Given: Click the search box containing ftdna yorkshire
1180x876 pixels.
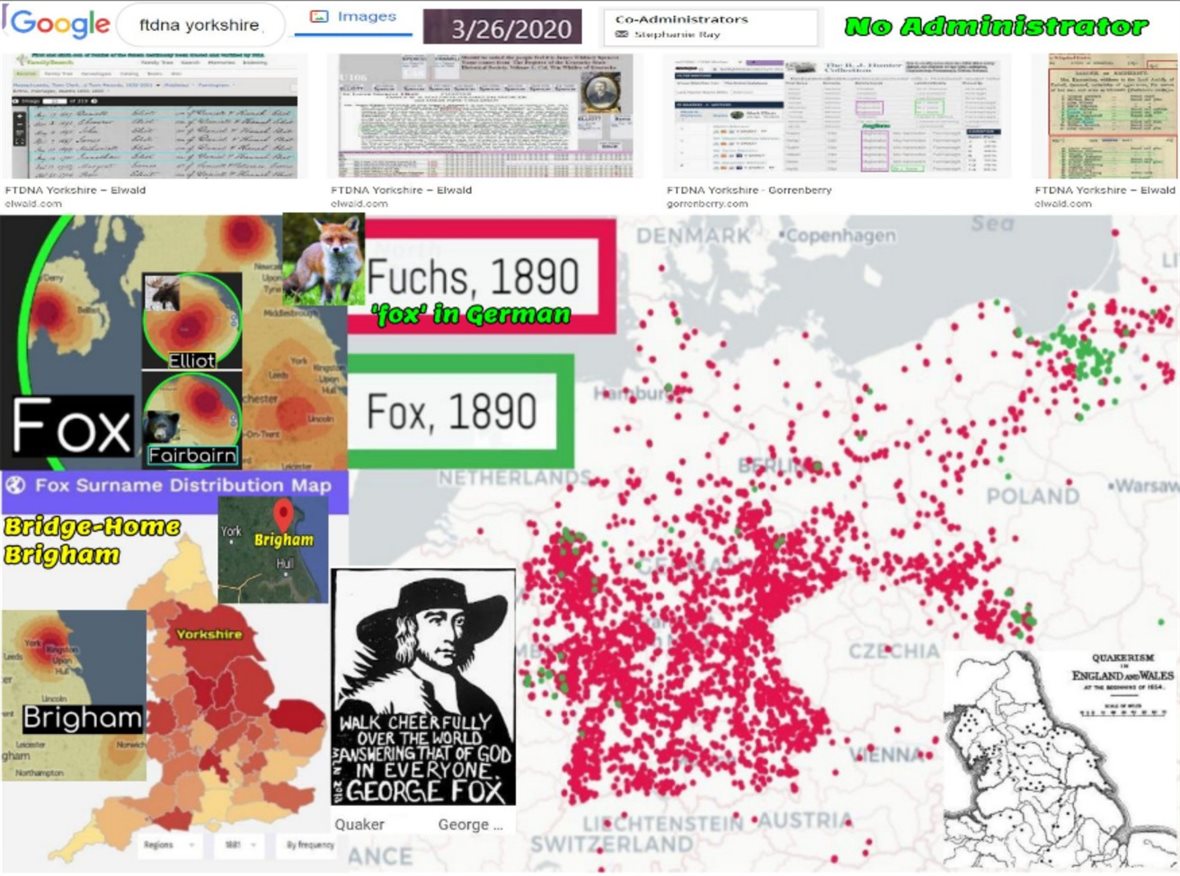Looking at the screenshot, I should pos(199,25).
